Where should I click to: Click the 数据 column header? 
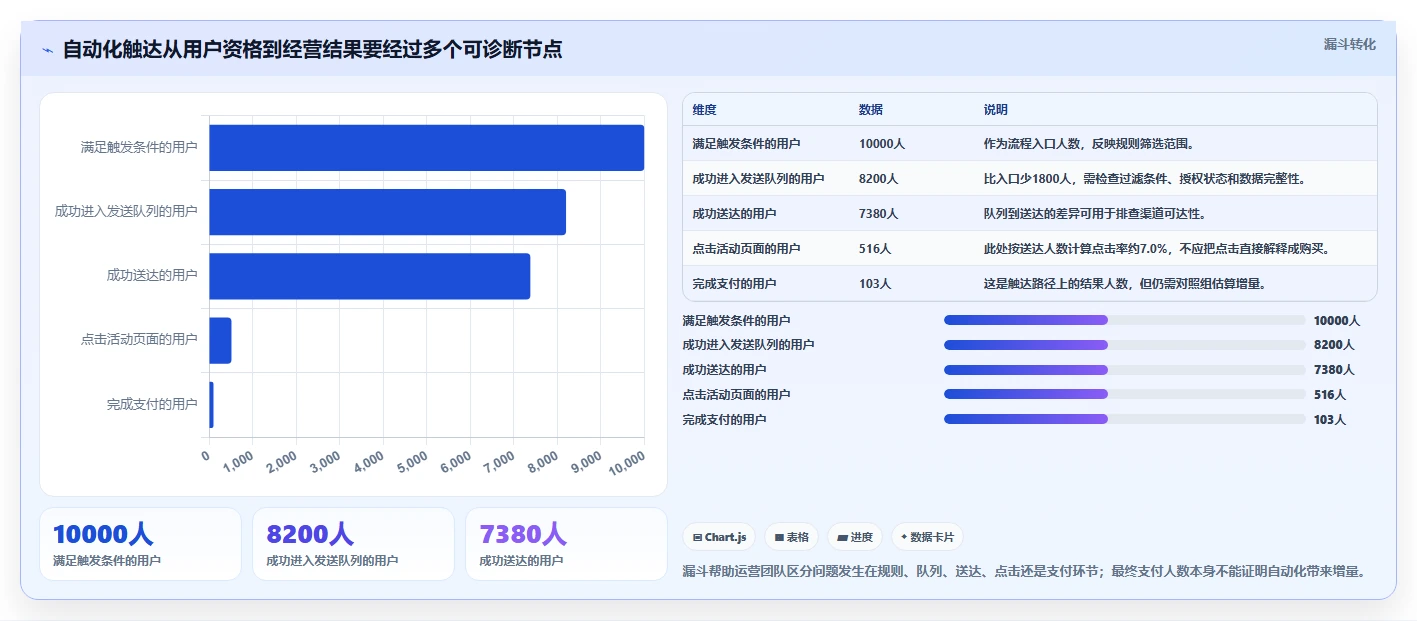871,110
